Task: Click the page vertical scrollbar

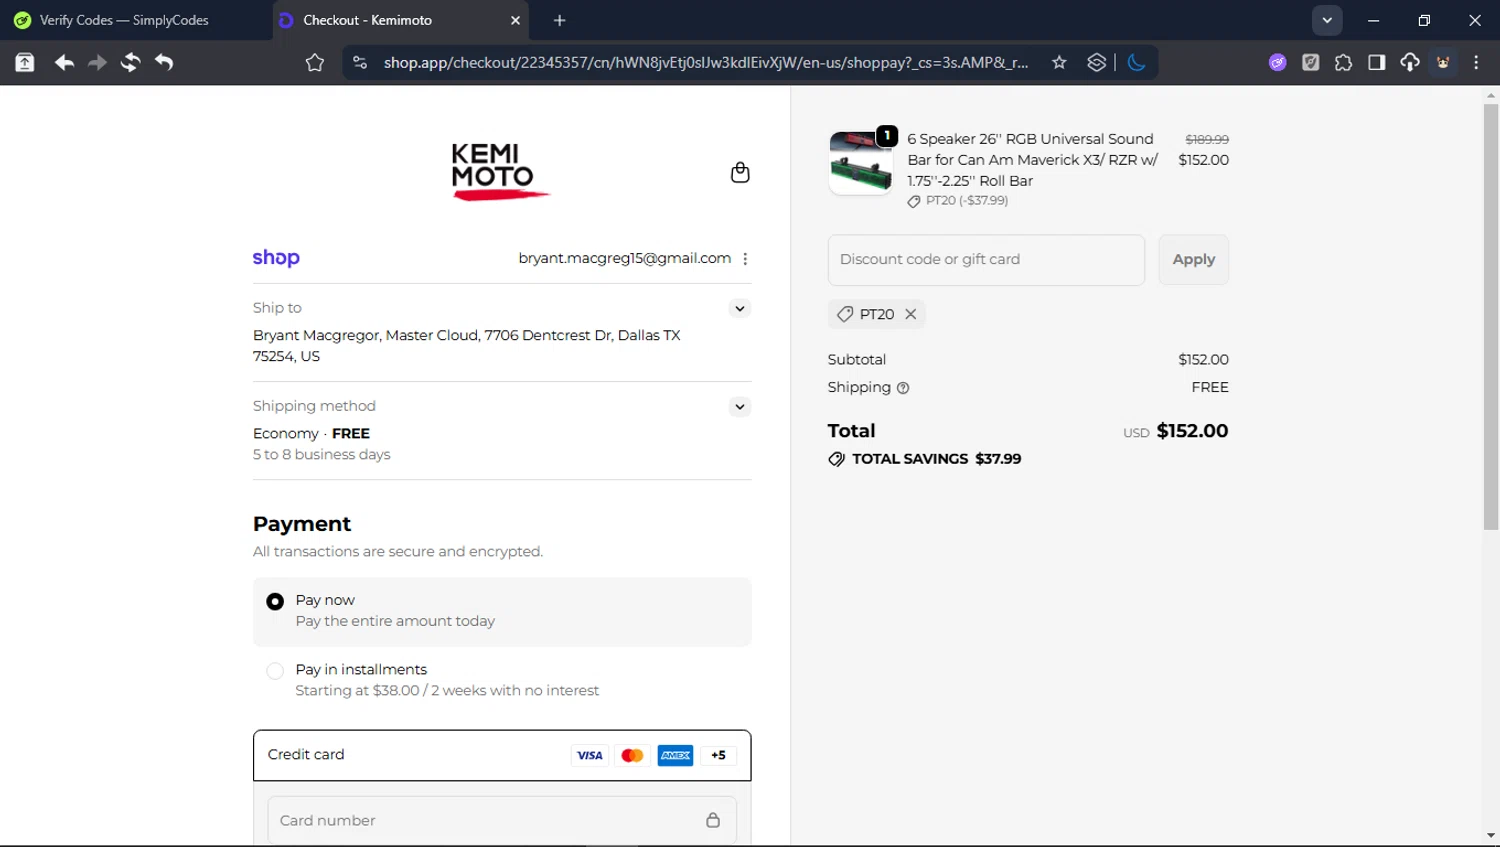Action: click(1491, 317)
